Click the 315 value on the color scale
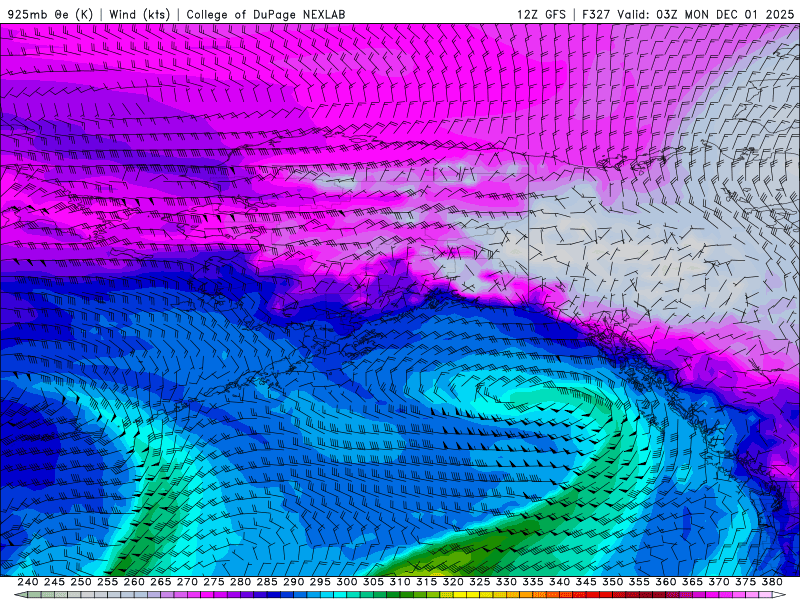 coord(426,582)
